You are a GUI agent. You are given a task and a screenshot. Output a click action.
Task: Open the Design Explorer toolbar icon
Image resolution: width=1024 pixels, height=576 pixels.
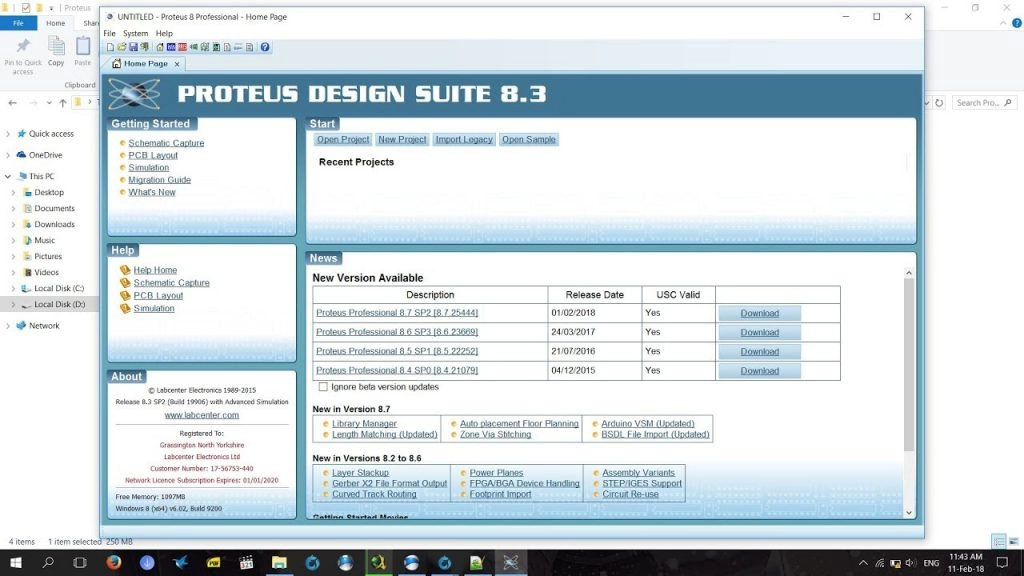coord(216,47)
